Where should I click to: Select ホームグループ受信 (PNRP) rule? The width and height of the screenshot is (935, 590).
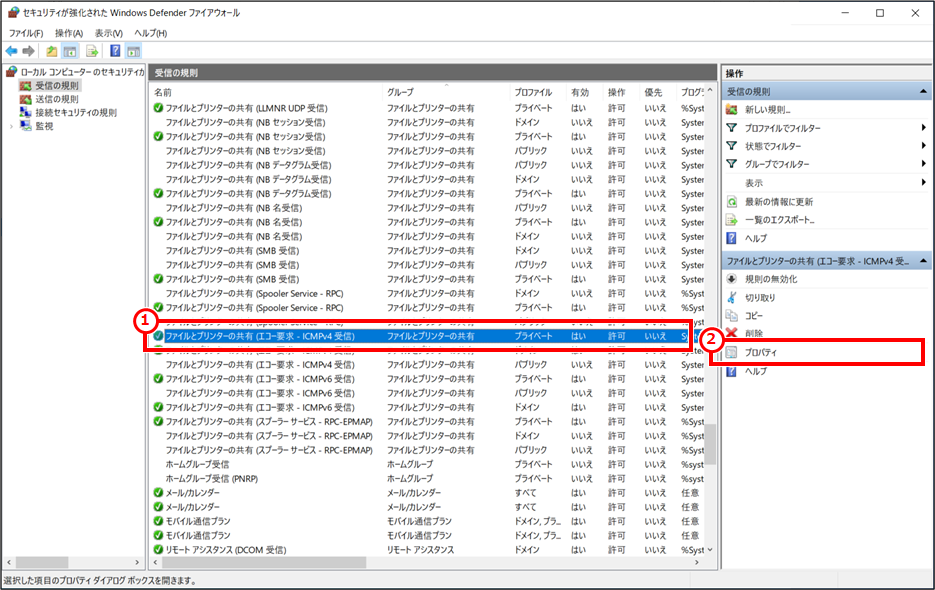[428, 479]
